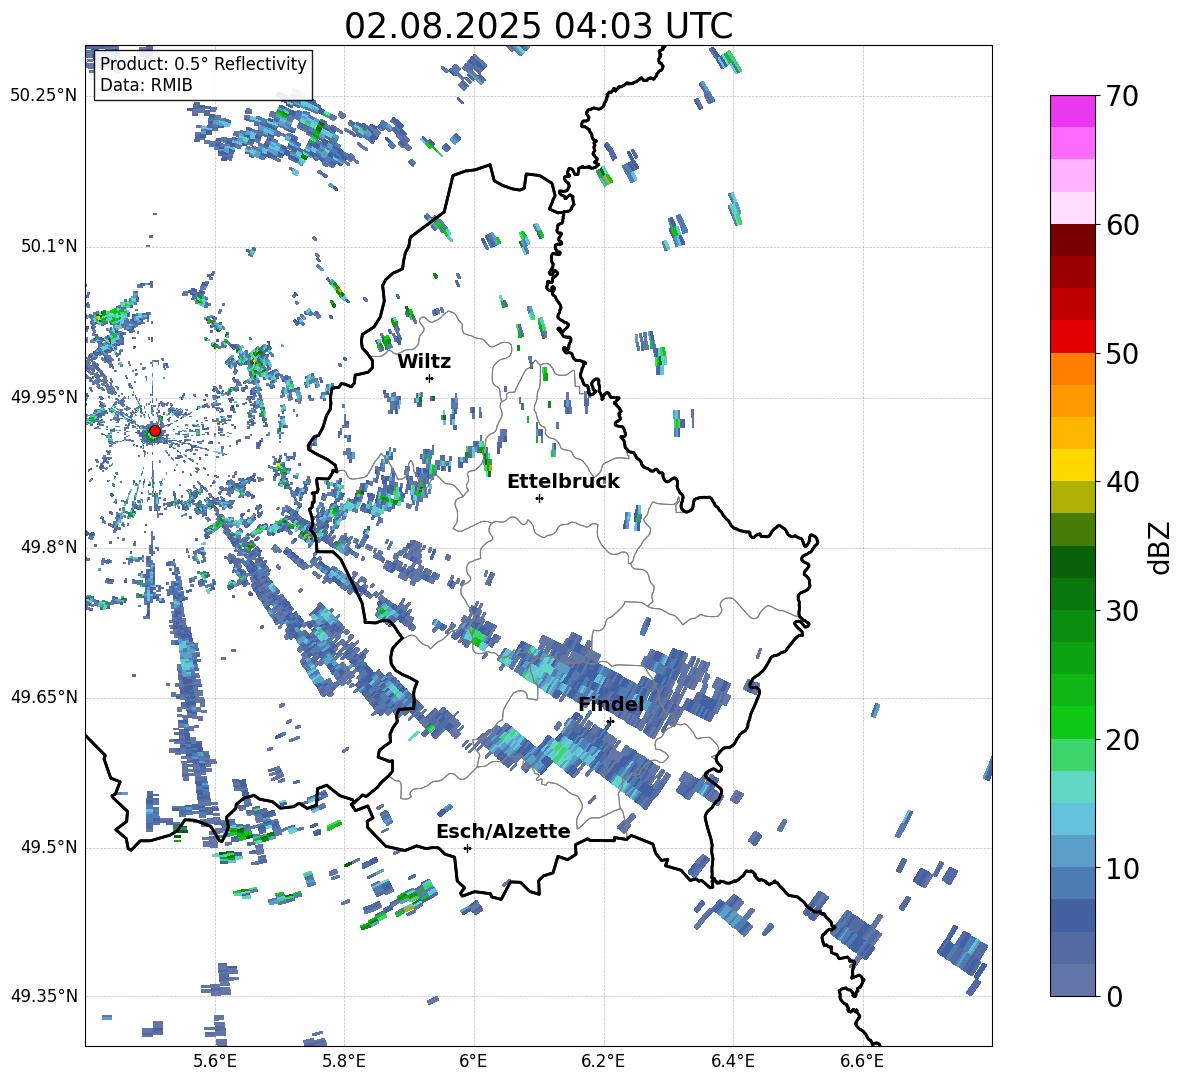Screen dimensions: 1184x1081
Task: Click the yellow 40 dBZ colorbar swatch
Action: [x=1072, y=466]
